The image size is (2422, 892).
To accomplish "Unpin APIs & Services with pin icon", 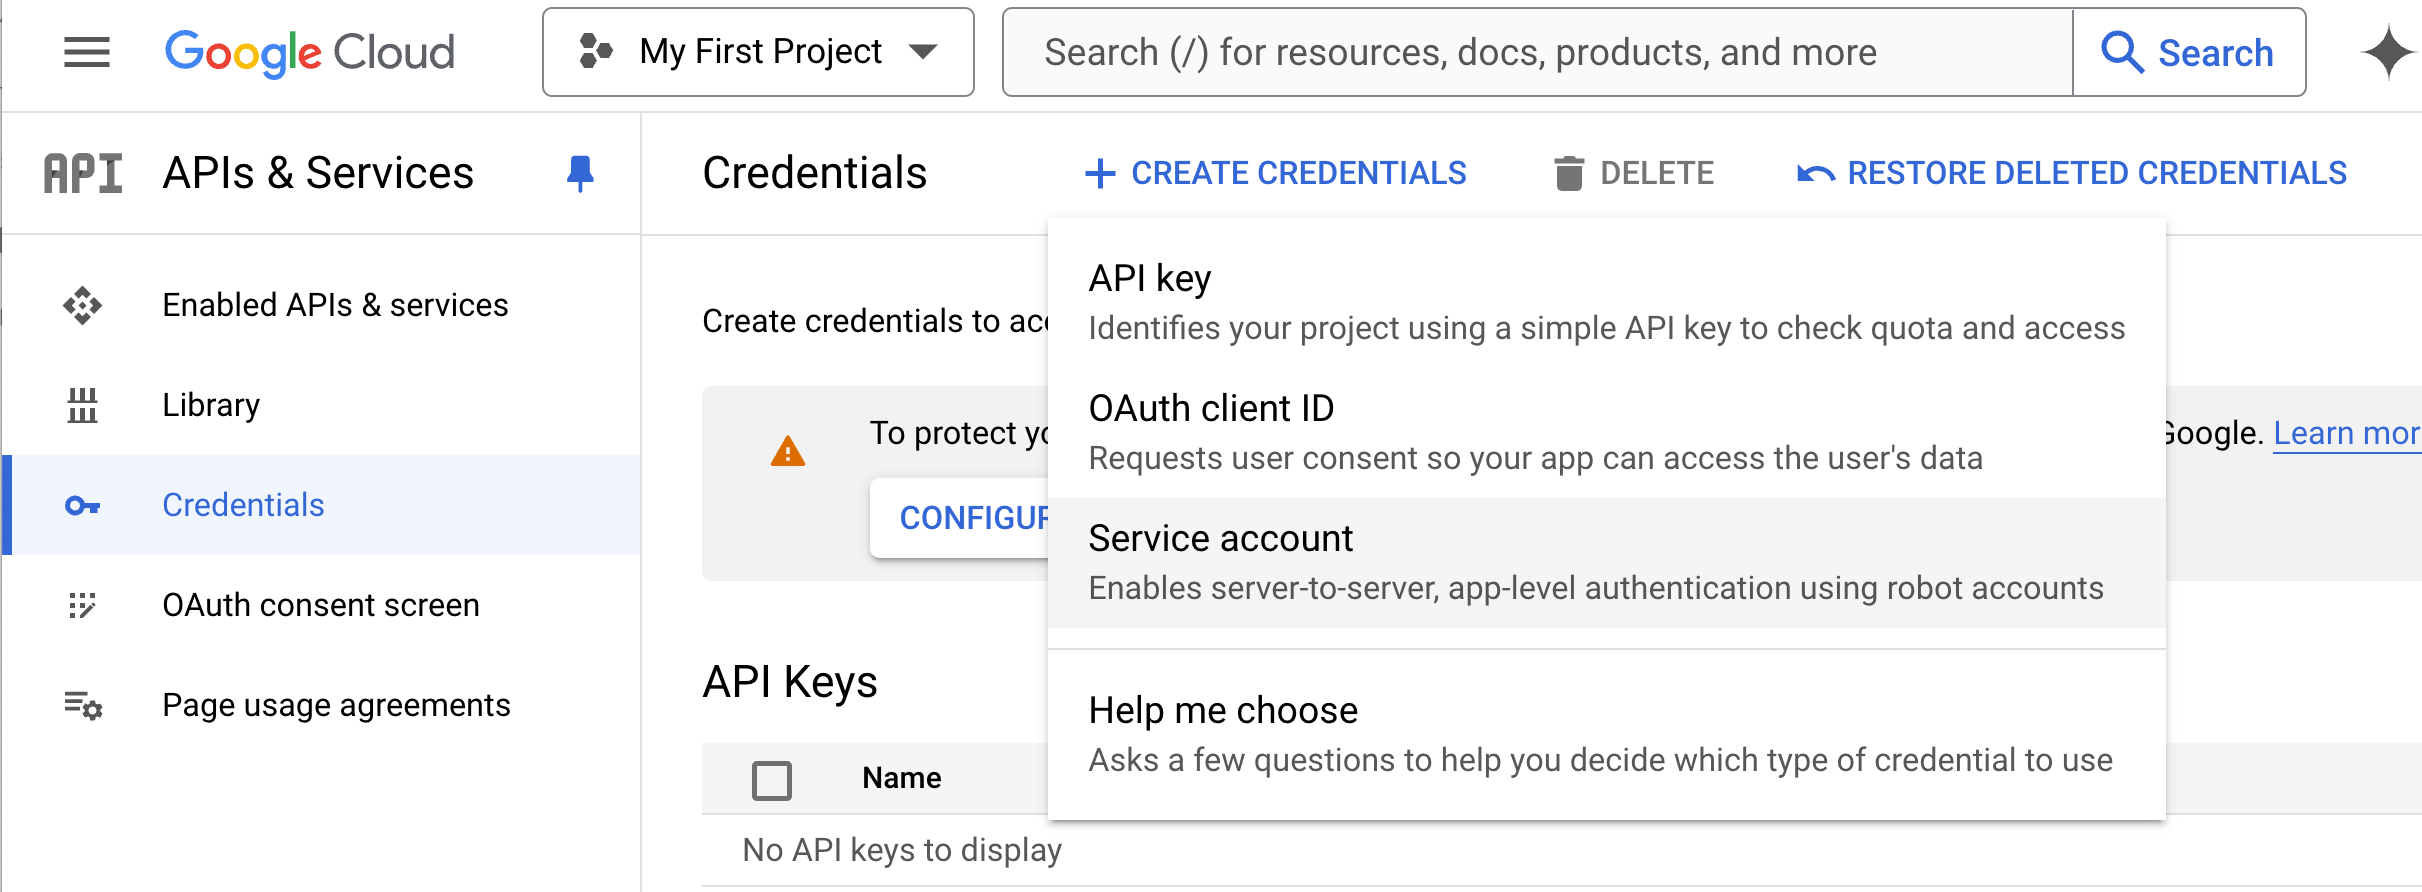I will click(580, 173).
